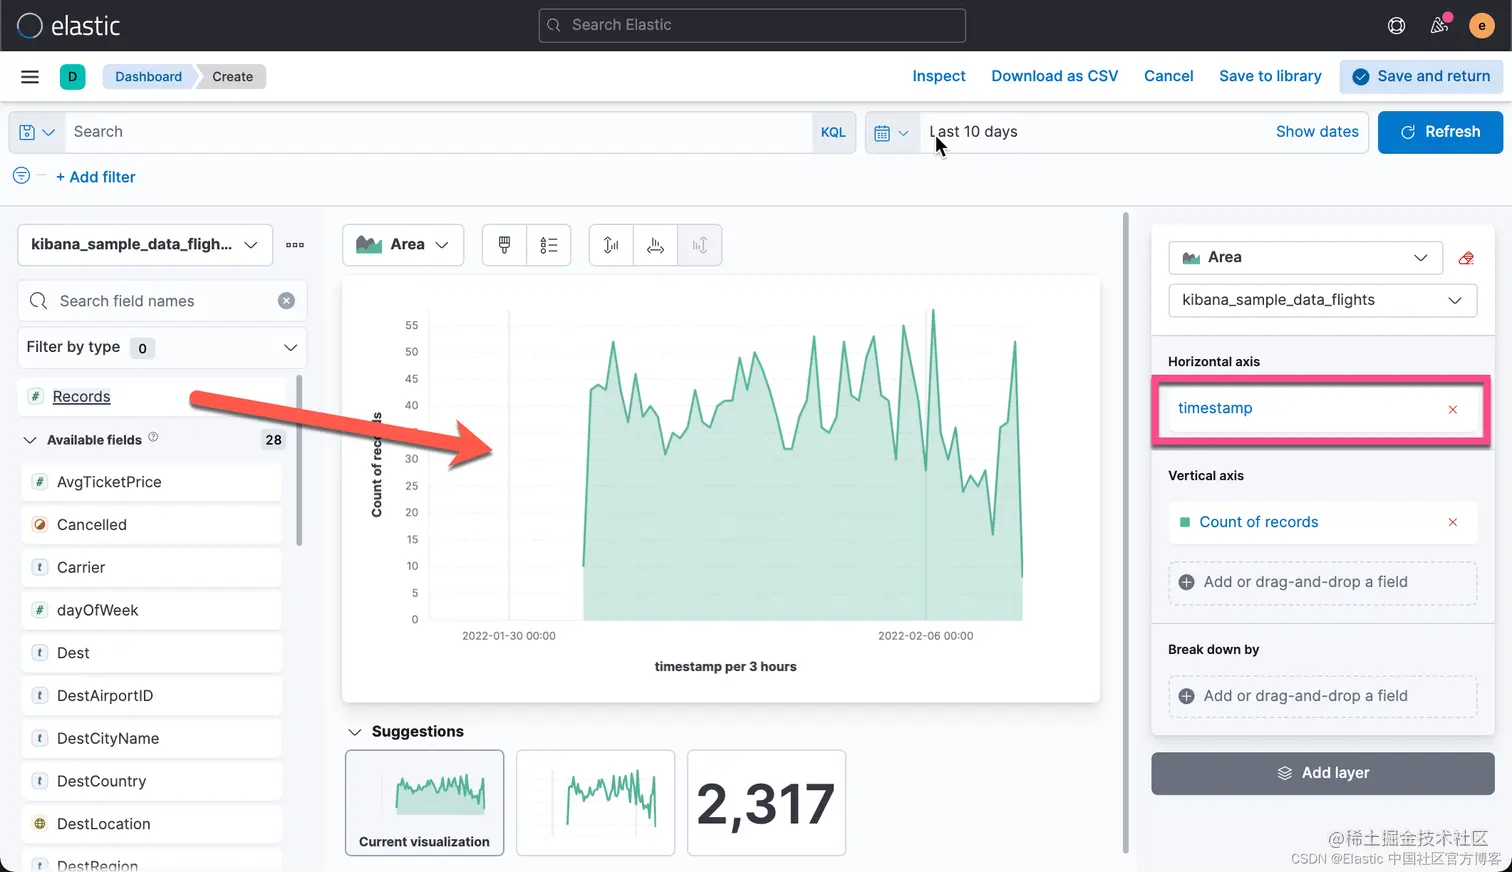Click Available fields info icon
1512x872 pixels.
coord(153,437)
